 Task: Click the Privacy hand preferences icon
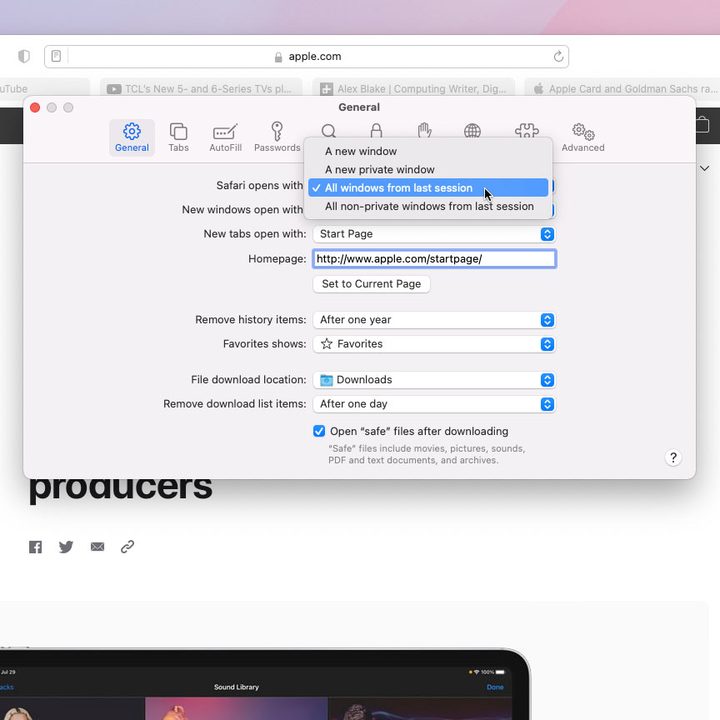tap(424, 130)
